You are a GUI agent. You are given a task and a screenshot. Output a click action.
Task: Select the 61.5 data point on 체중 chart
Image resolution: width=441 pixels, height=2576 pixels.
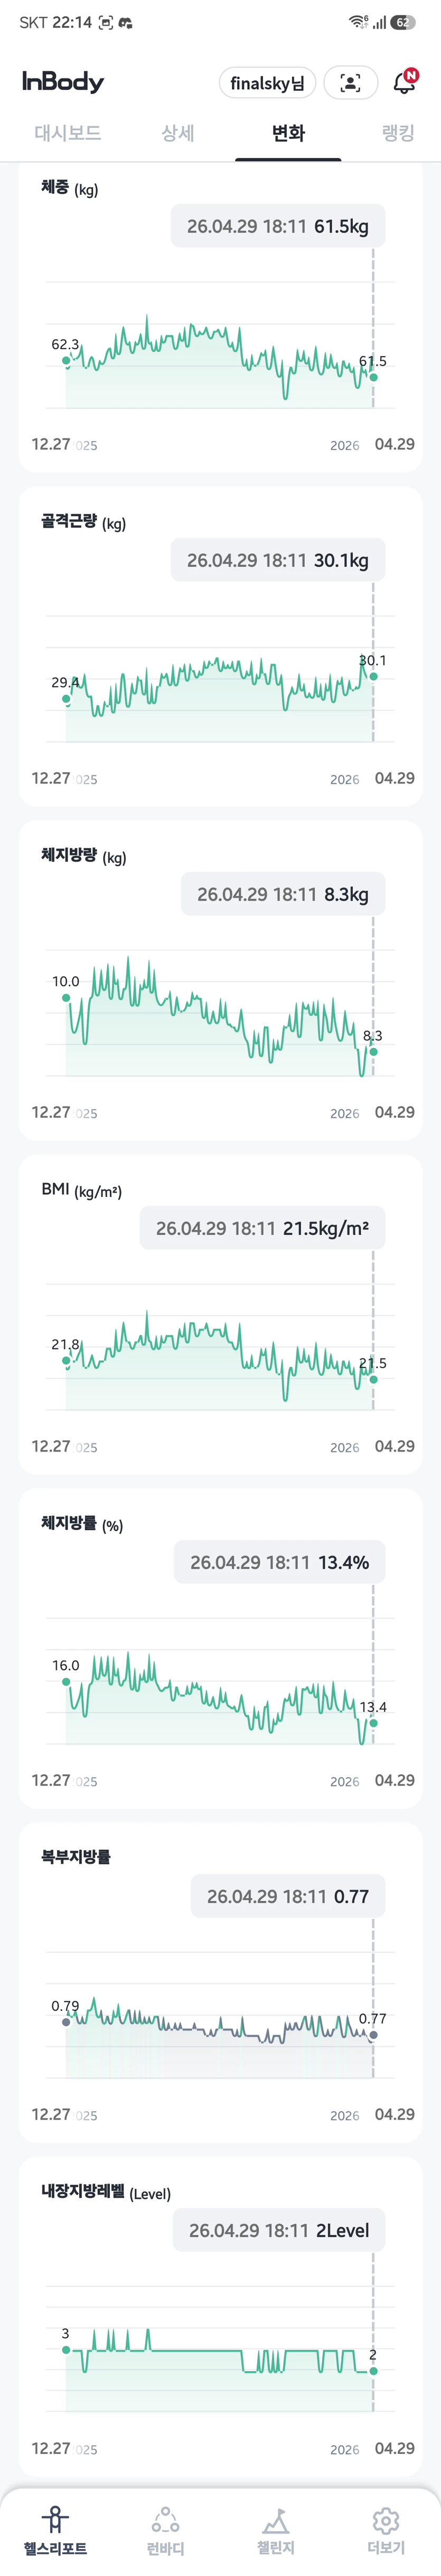point(374,377)
